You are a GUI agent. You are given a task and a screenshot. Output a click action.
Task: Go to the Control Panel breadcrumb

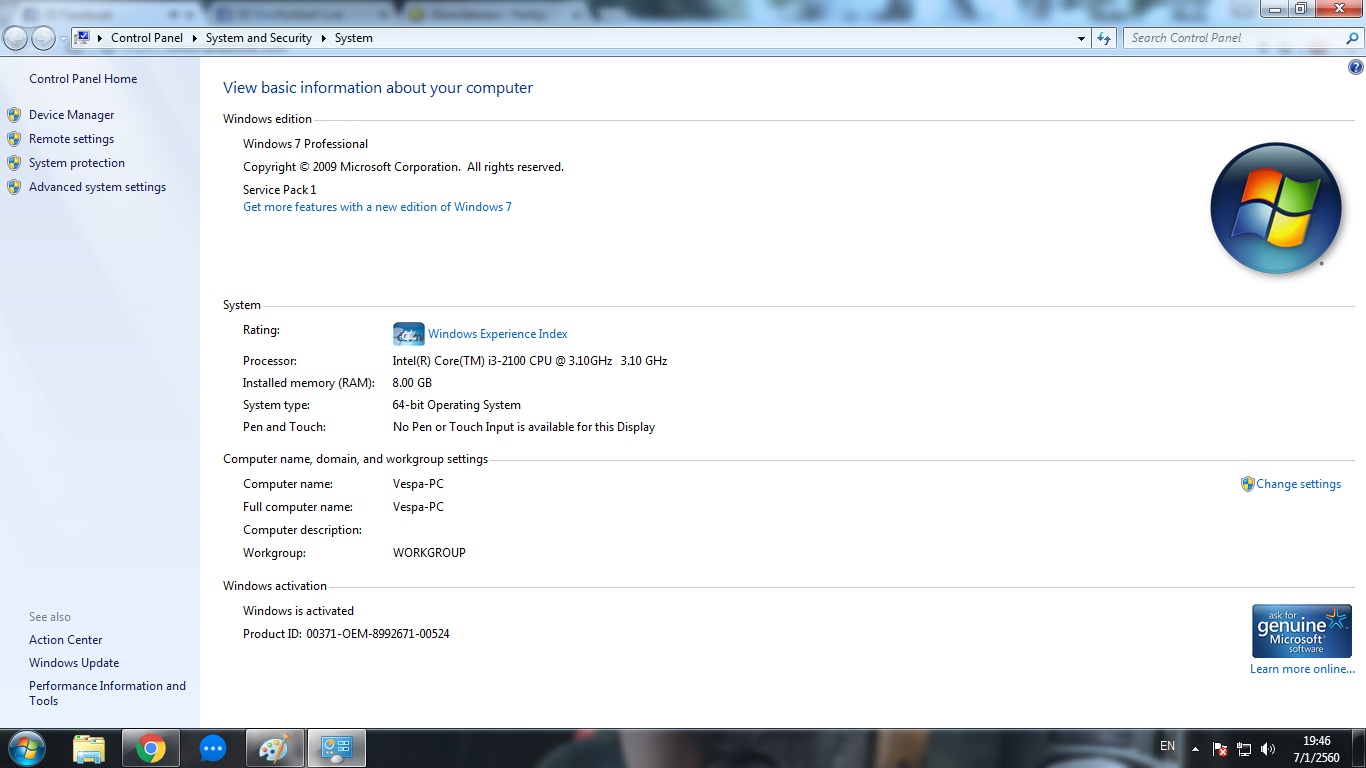point(147,38)
